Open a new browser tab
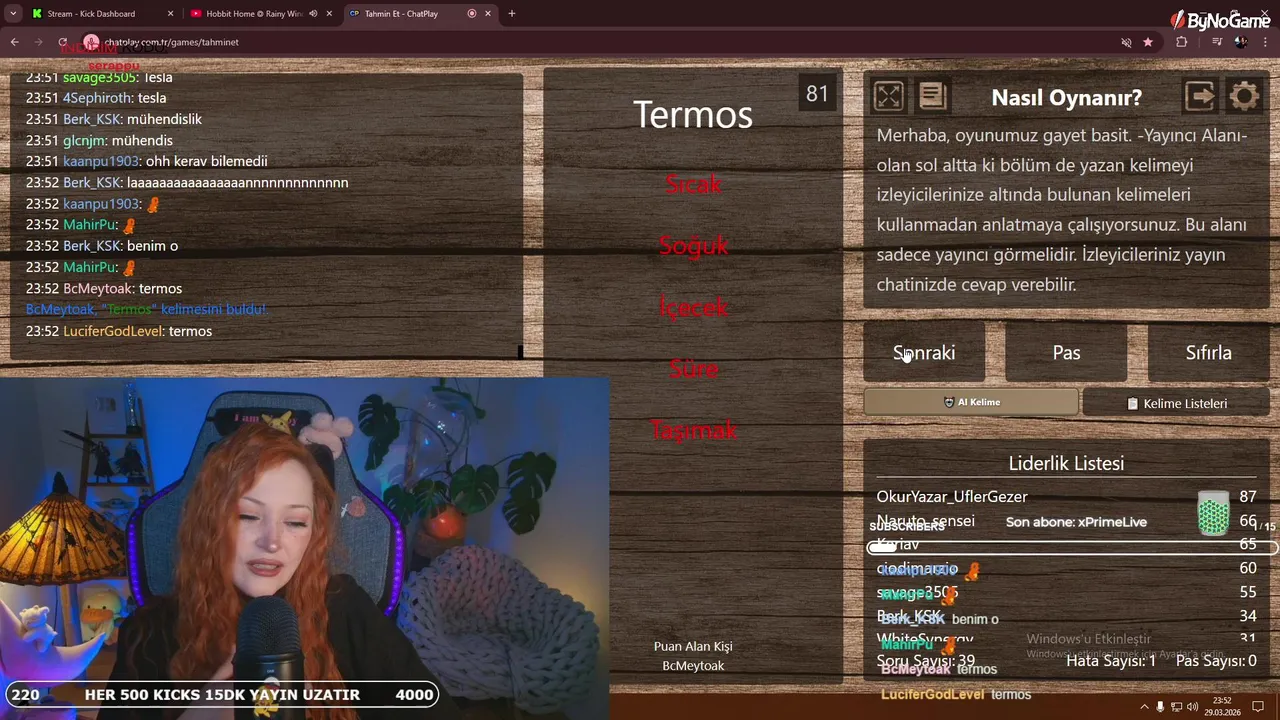This screenshot has width=1280, height=720. click(511, 14)
